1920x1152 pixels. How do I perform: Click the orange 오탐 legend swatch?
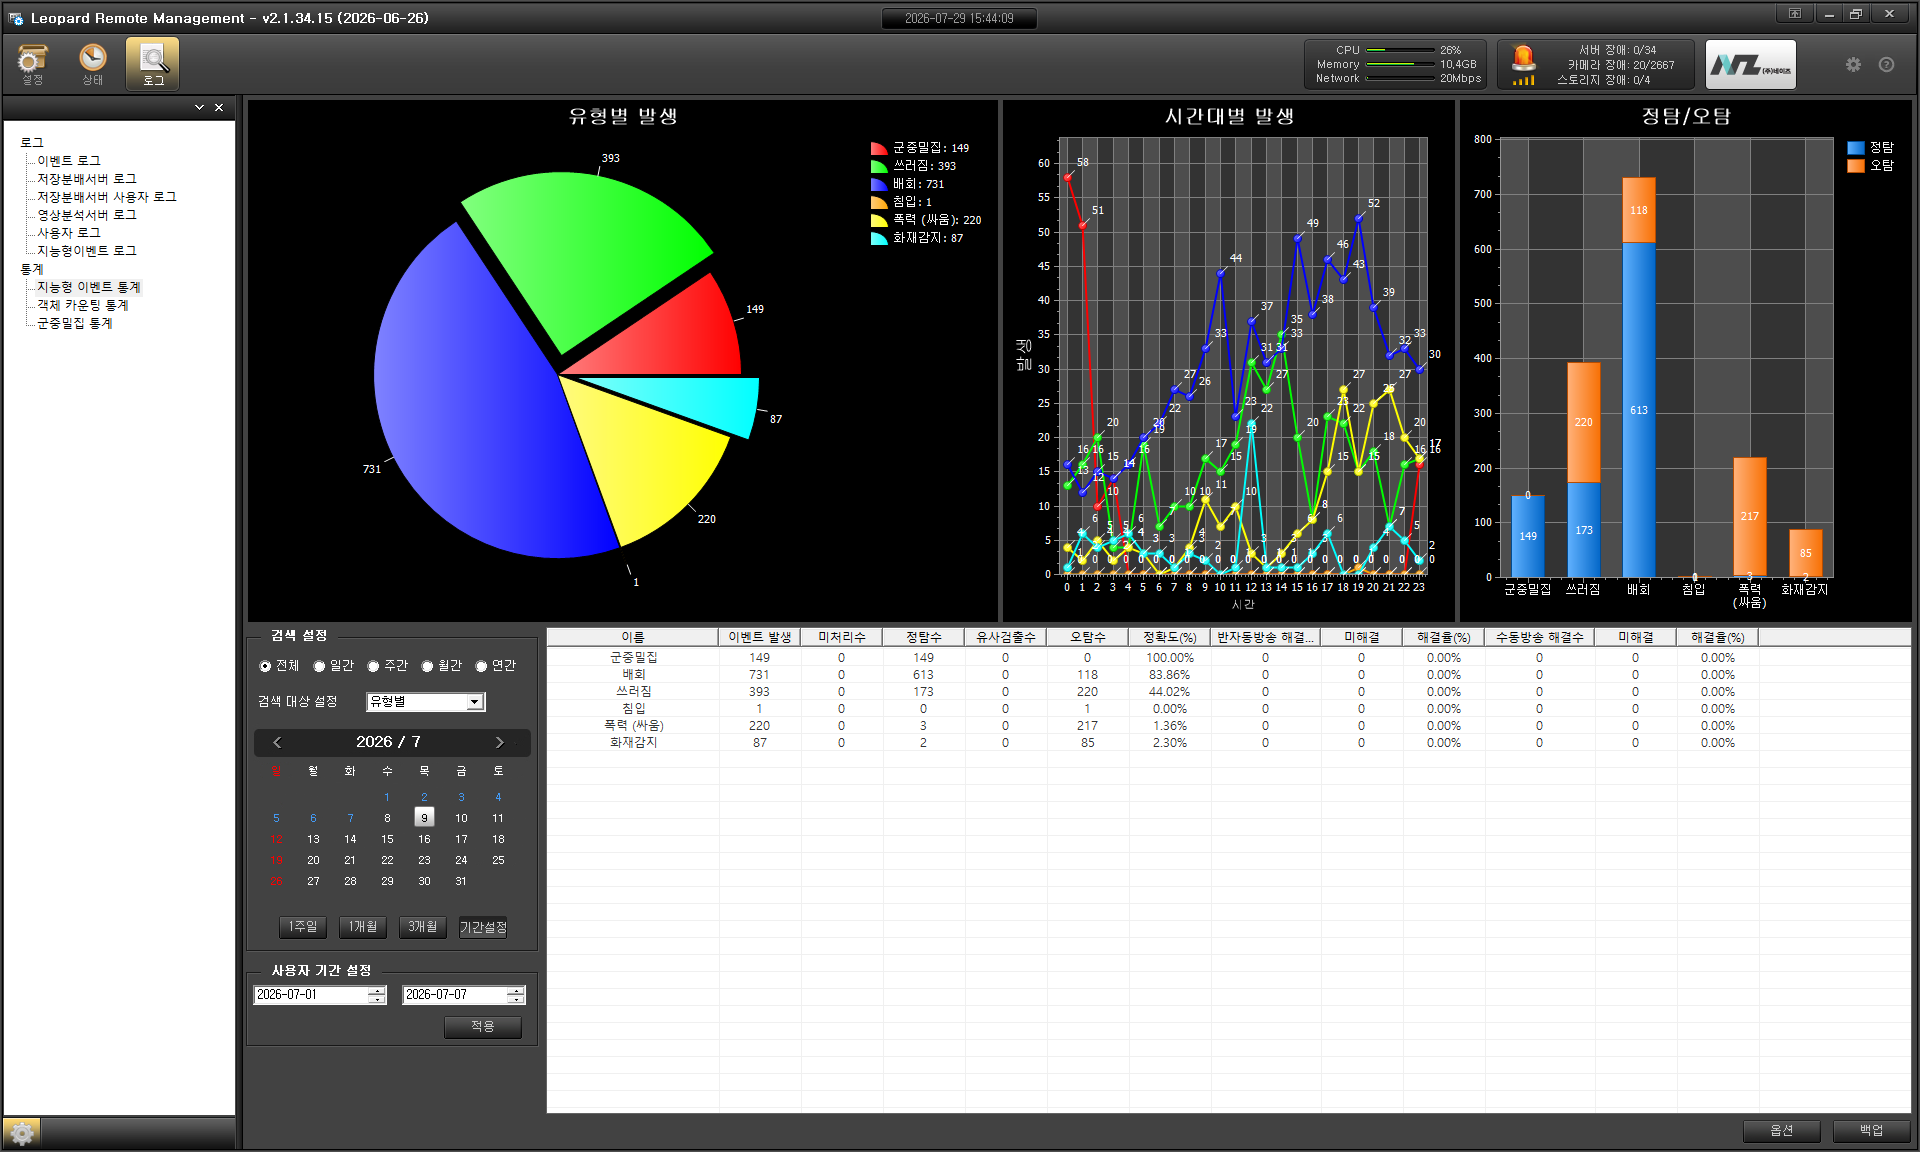(x=1856, y=165)
